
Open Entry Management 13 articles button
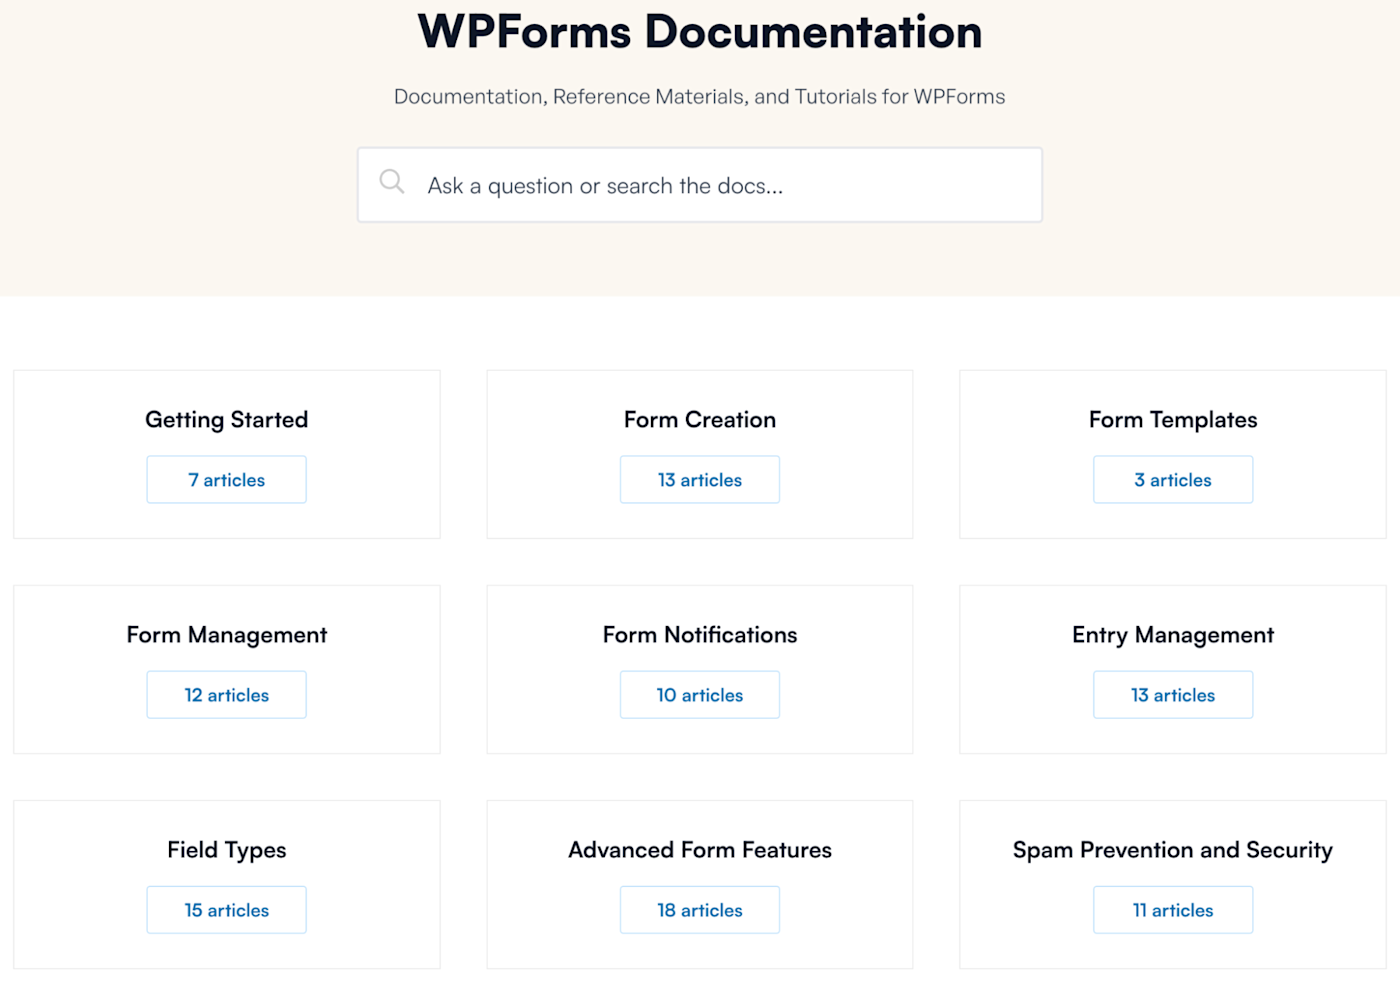click(x=1173, y=695)
